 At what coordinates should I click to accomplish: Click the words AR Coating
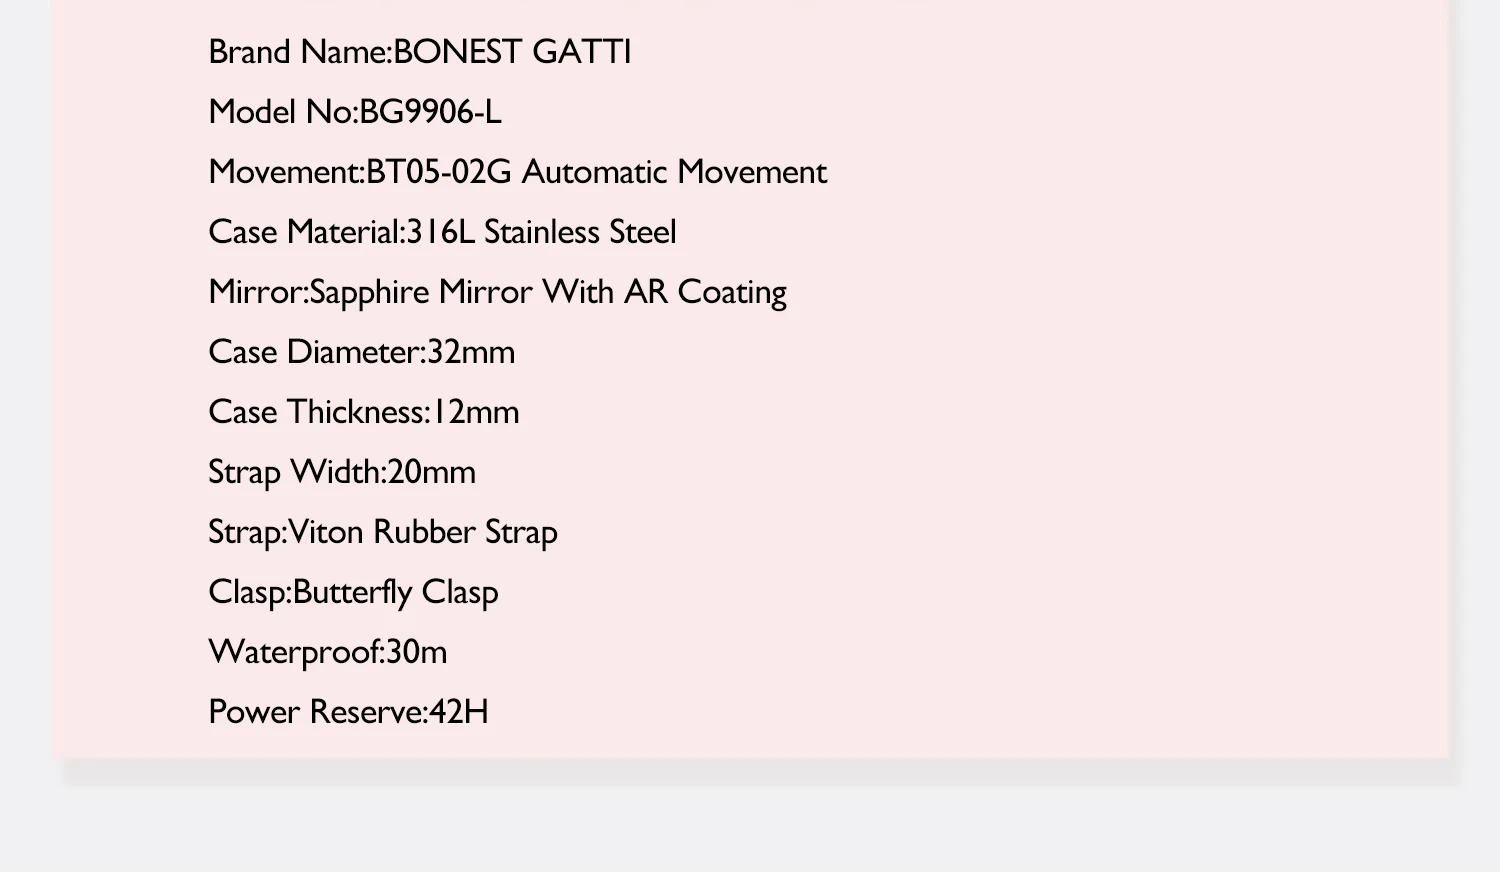point(705,293)
